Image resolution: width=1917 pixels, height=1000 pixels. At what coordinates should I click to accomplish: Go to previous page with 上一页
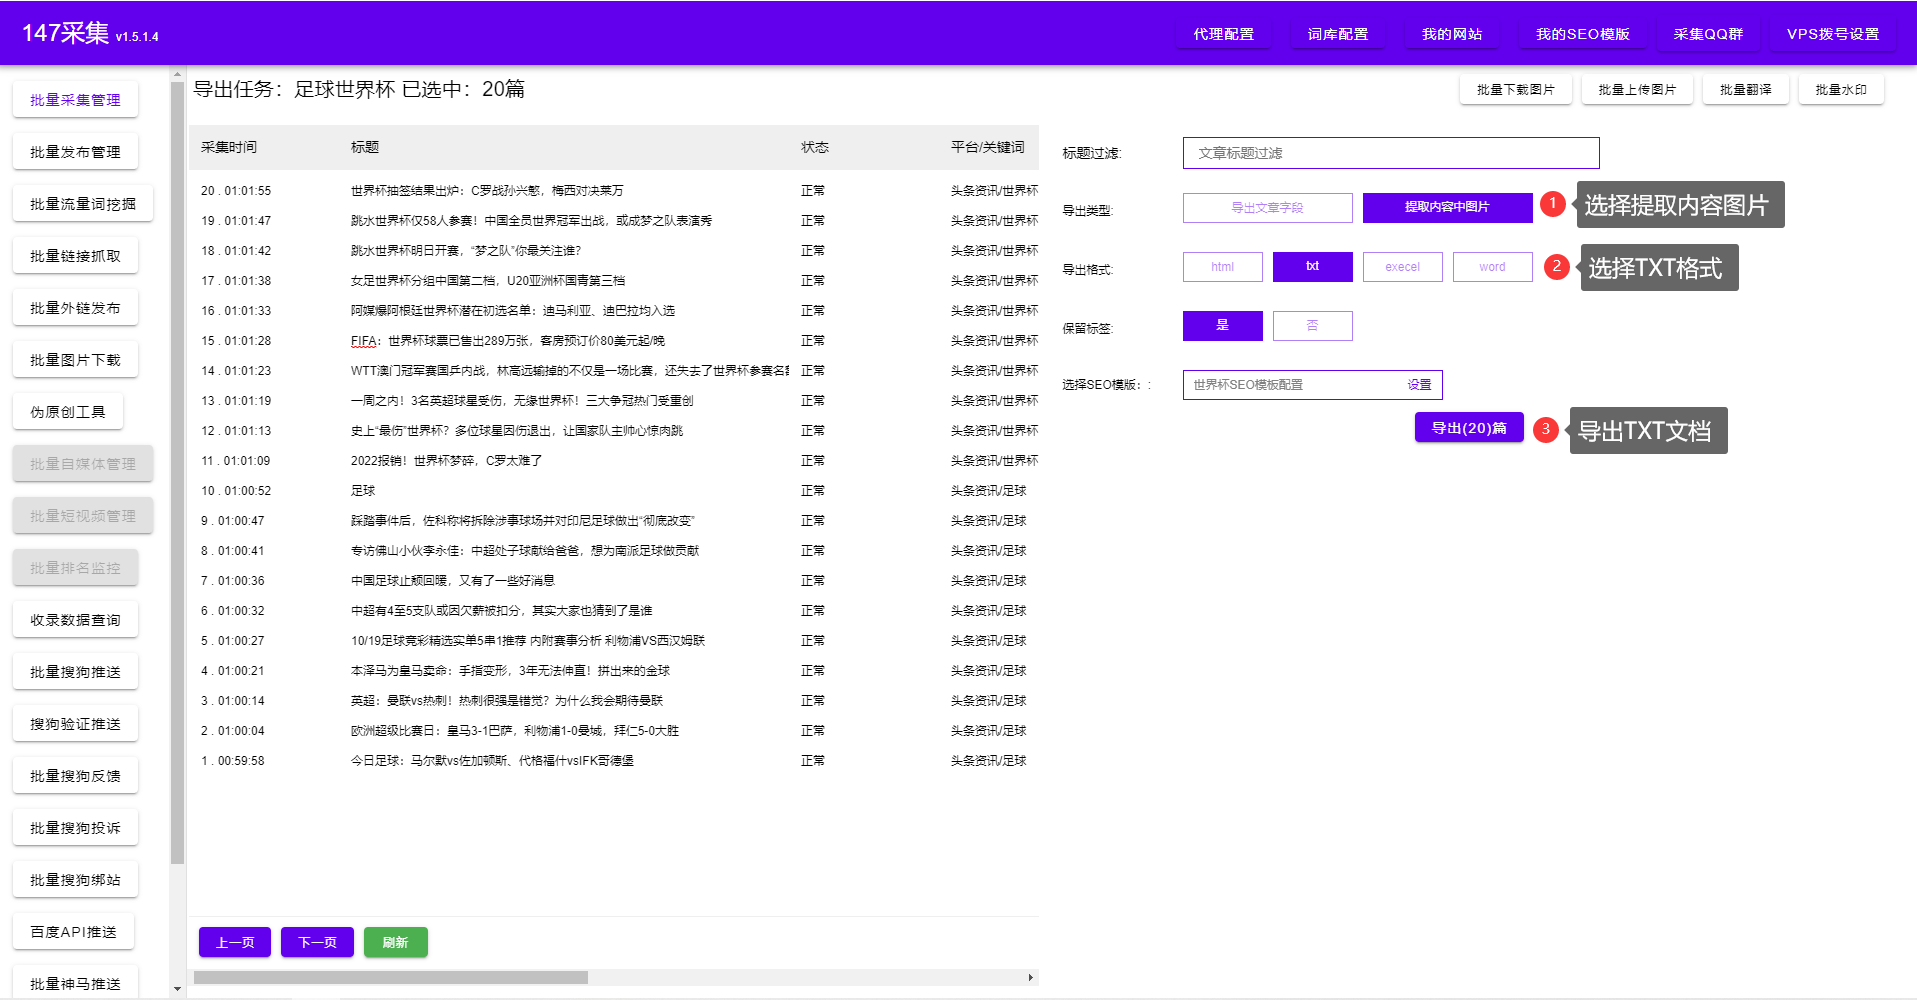click(235, 942)
